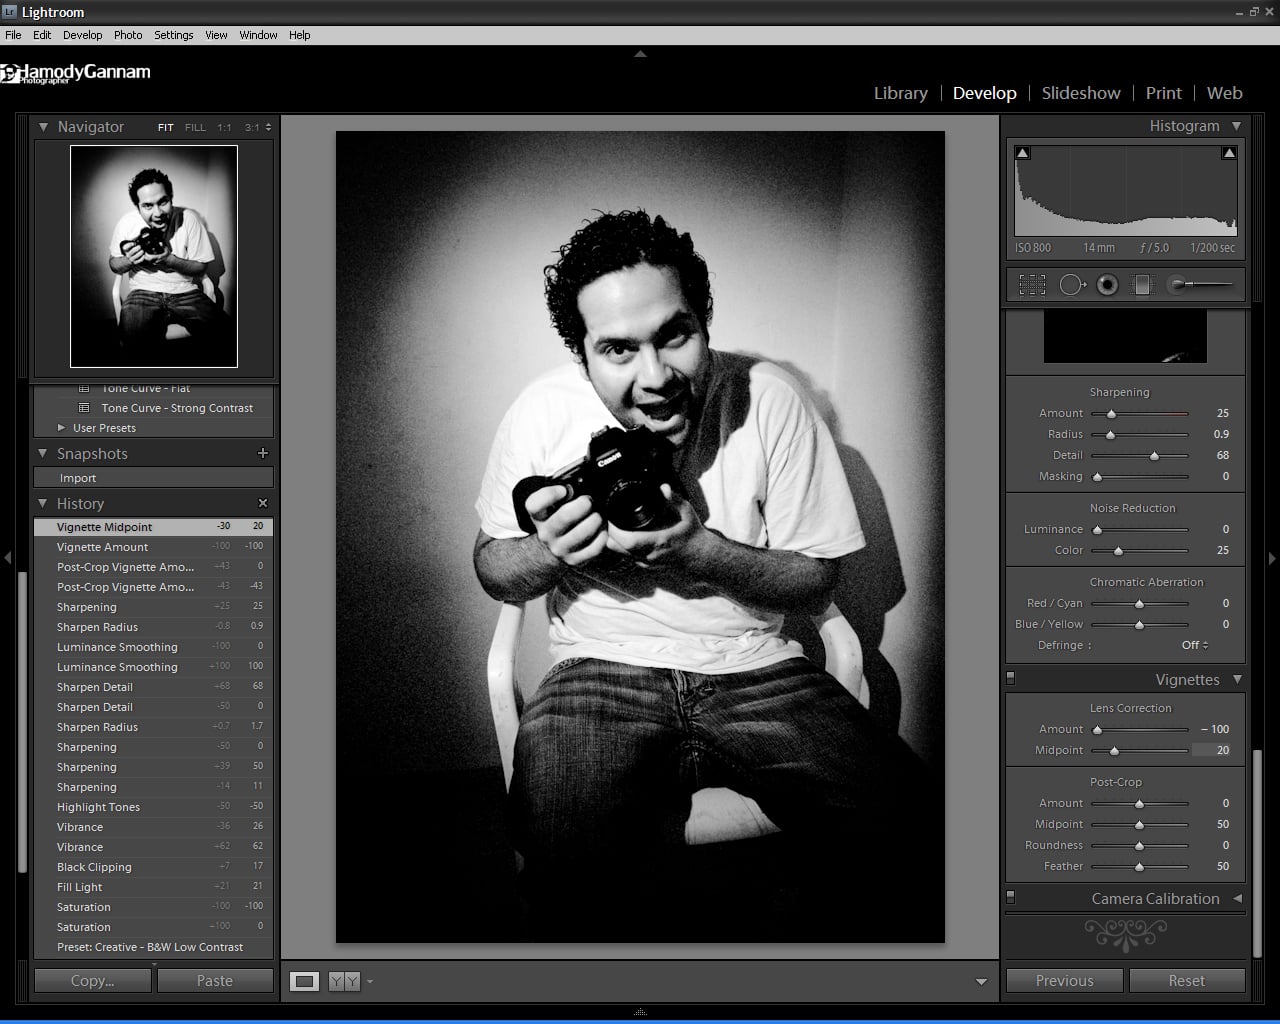
Task: Open the Photo menu
Action: click(x=128, y=35)
